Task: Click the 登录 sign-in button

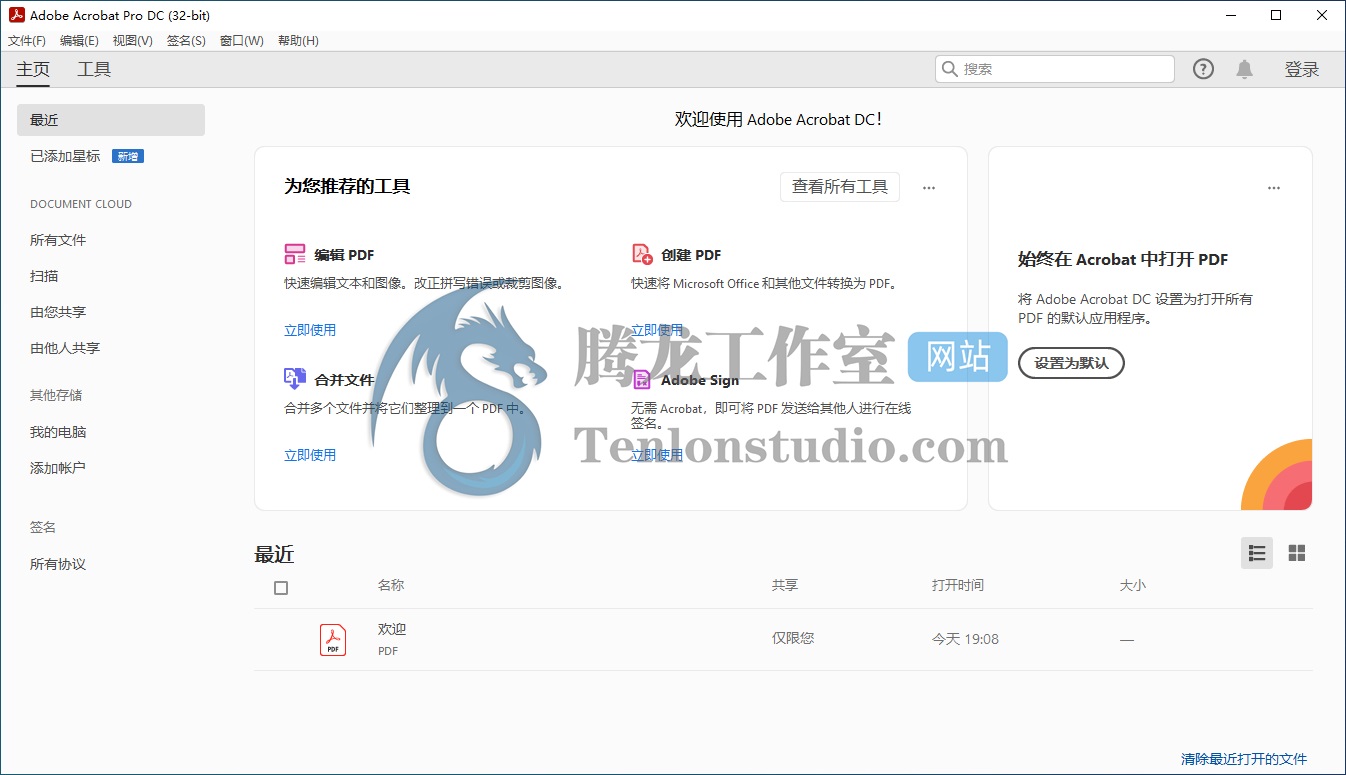Action: [1302, 69]
